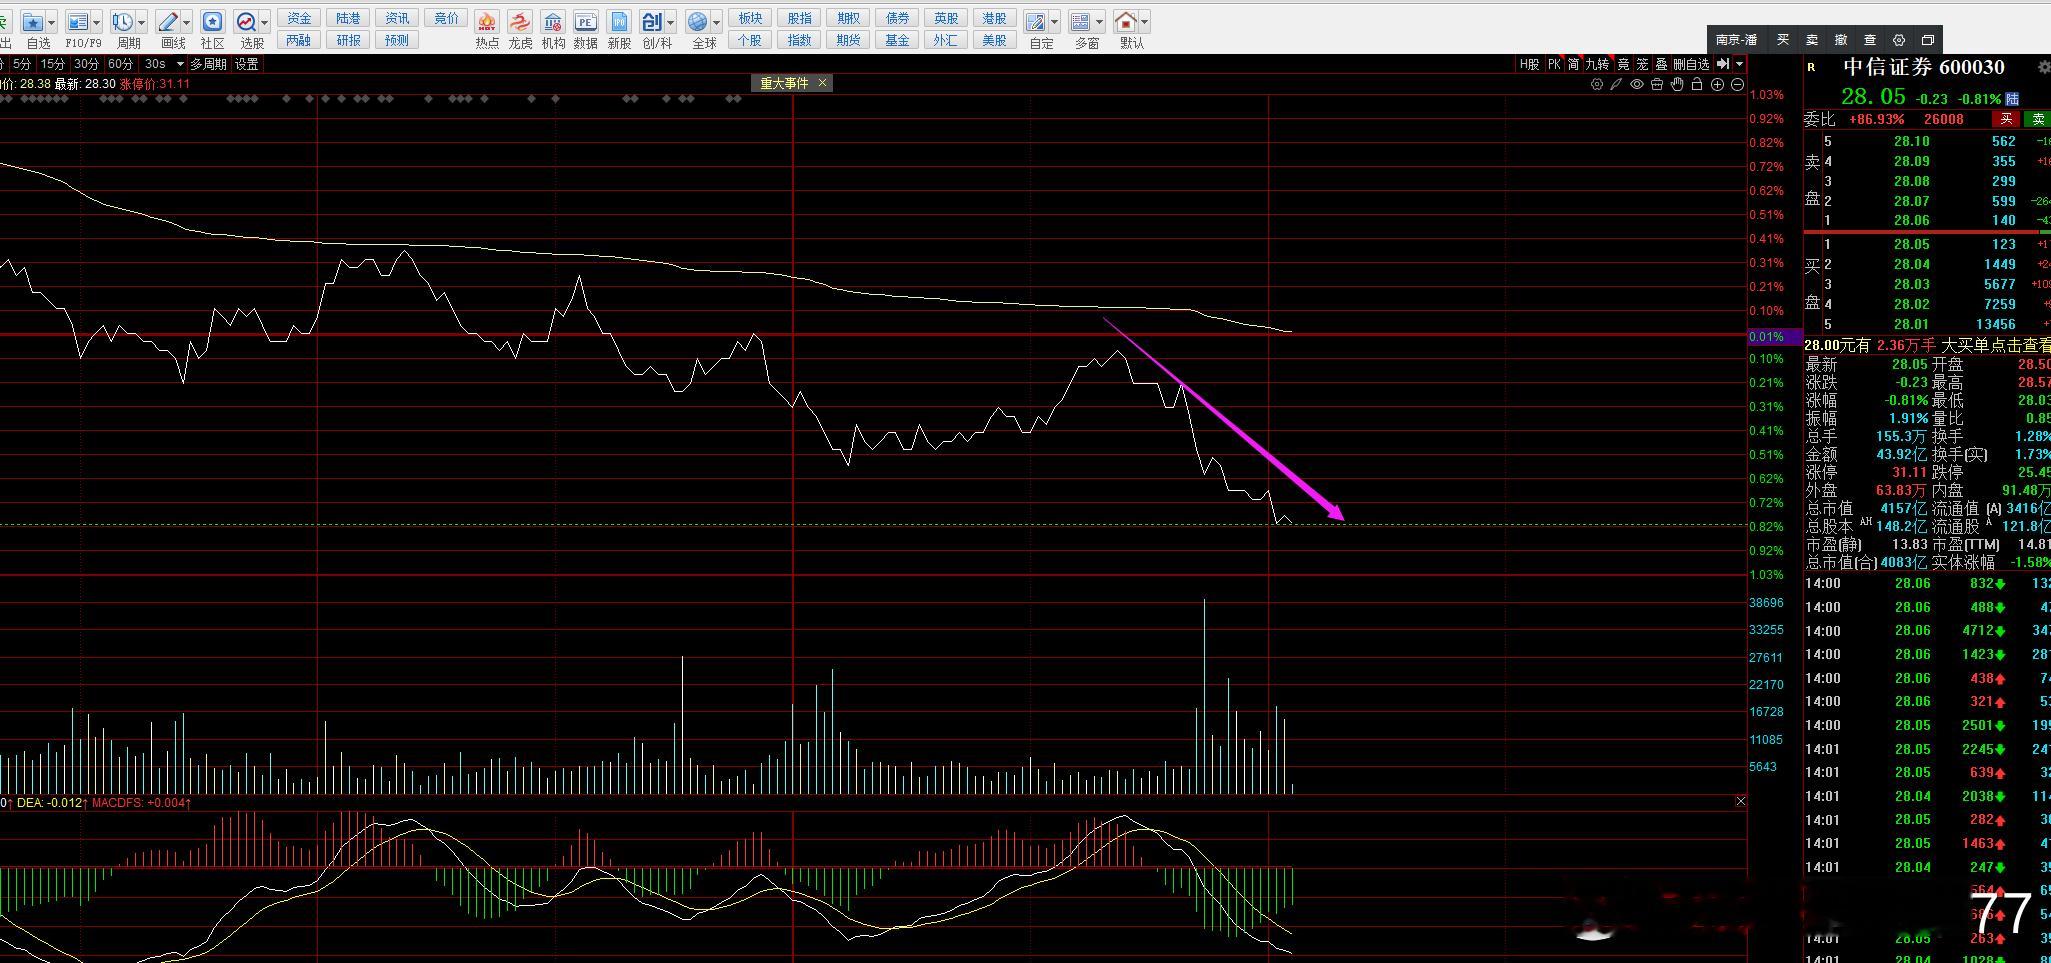Expand the F10/F9 dropdown arrow
Image resolution: width=2051 pixels, height=963 pixels.
pos(97,22)
